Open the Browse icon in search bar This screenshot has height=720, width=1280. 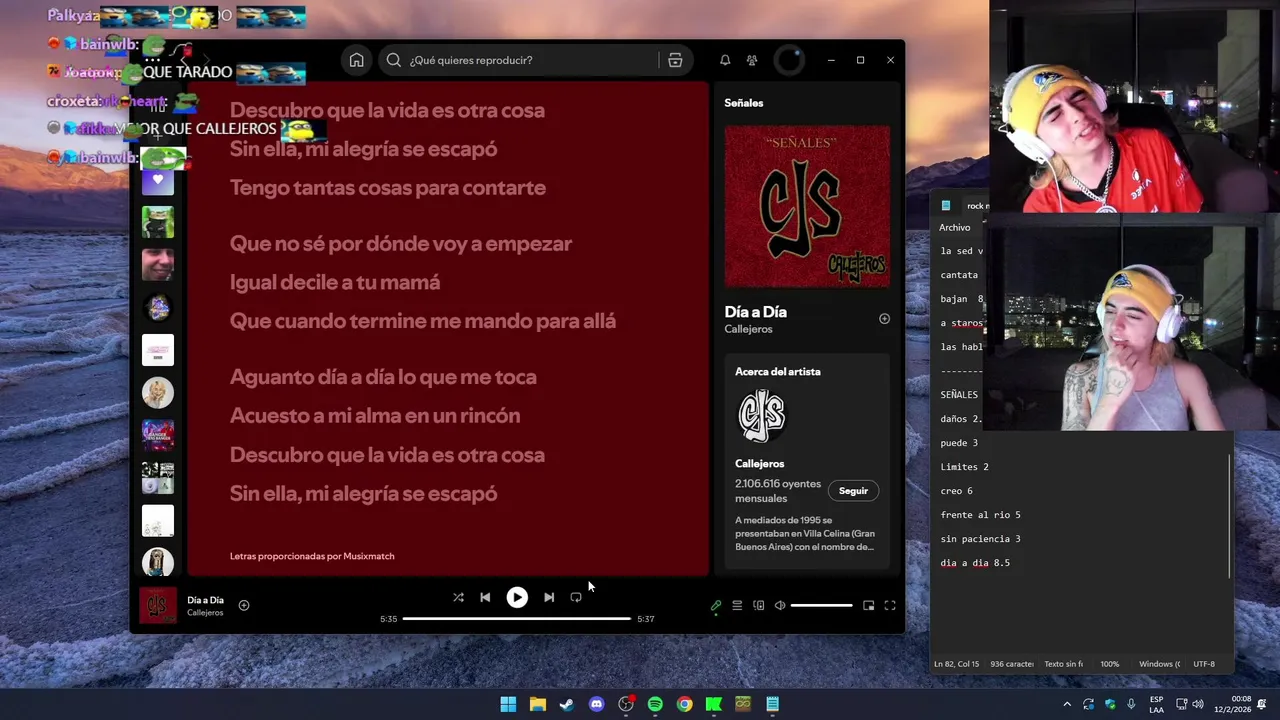[675, 60]
